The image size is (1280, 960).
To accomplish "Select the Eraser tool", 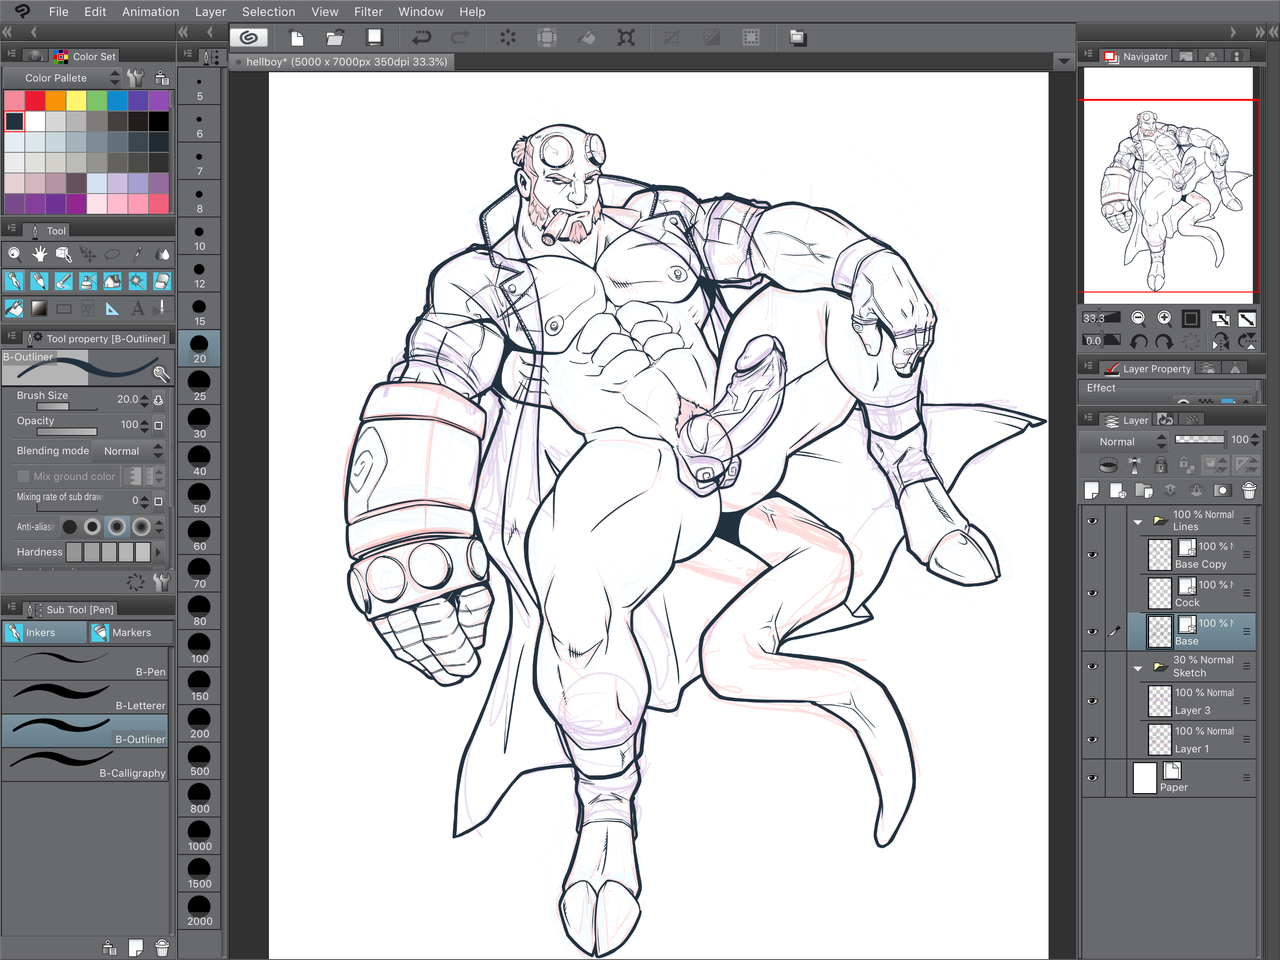I will [x=161, y=281].
